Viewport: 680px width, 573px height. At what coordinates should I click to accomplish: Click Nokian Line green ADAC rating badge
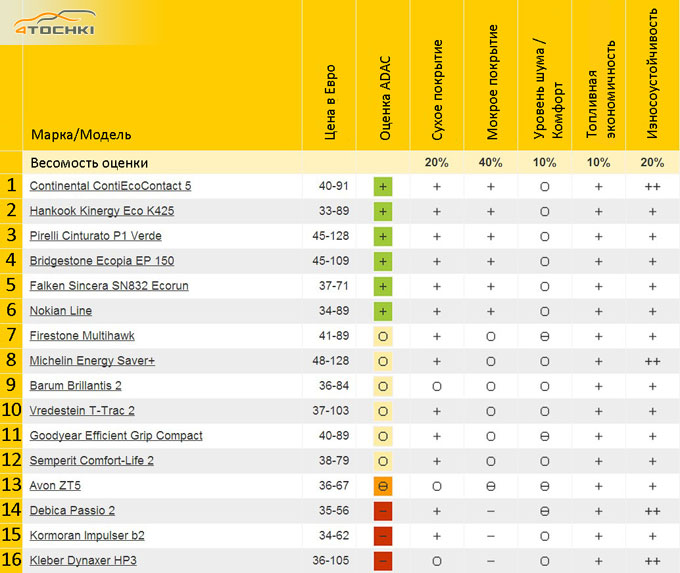click(383, 311)
